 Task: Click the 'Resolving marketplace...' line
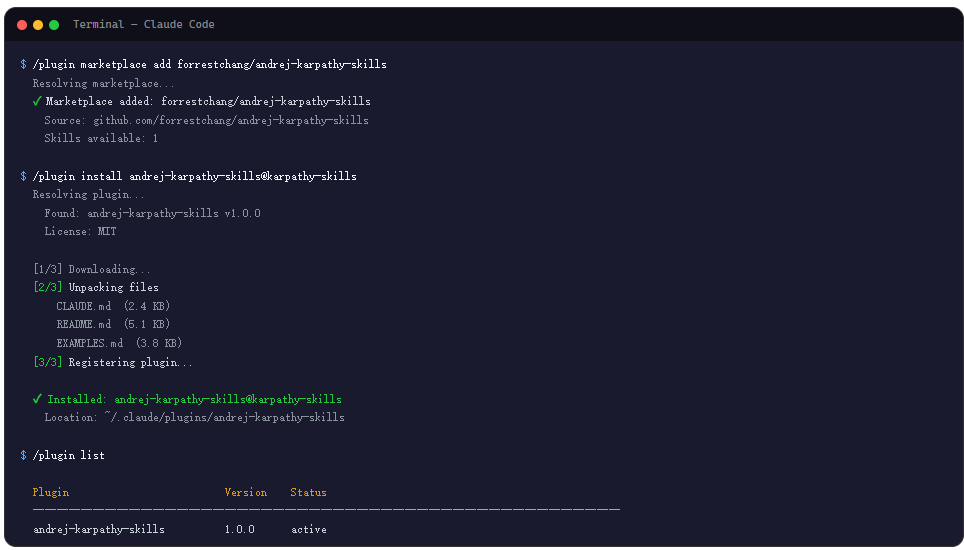click(104, 84)
